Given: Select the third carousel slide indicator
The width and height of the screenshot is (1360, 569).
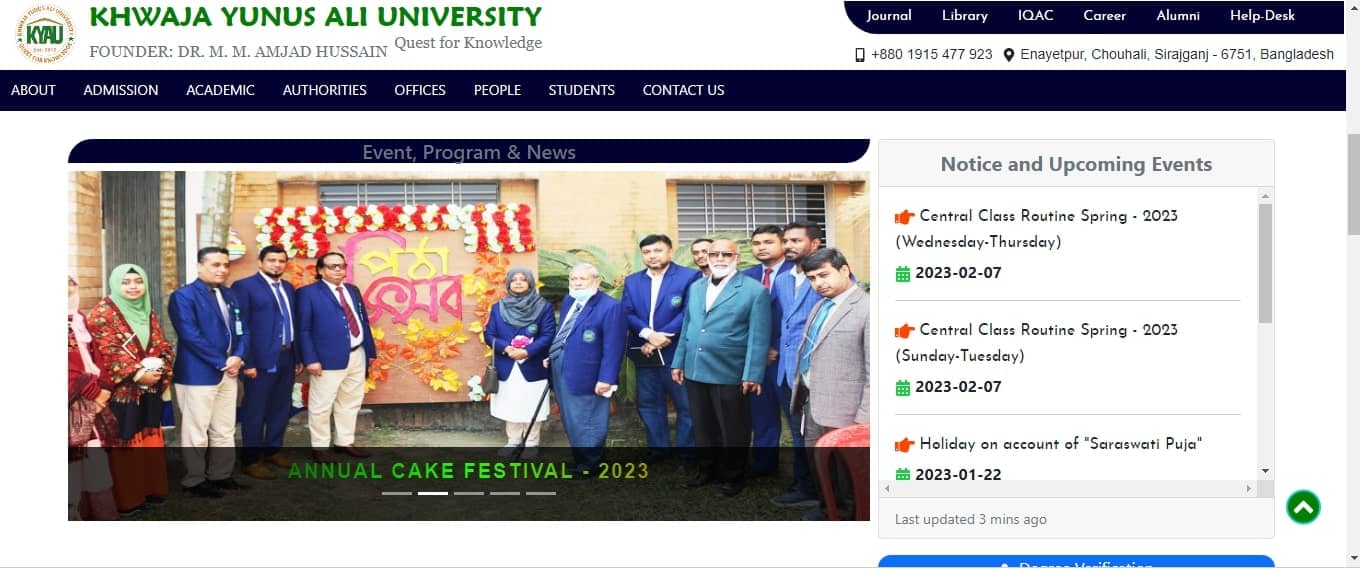Looking at the screenshot, I should [469, 493].
